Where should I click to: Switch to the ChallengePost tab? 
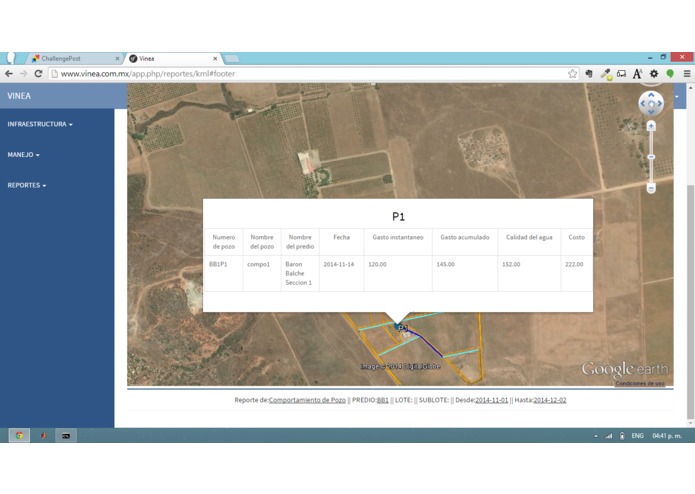coord(73,58)
